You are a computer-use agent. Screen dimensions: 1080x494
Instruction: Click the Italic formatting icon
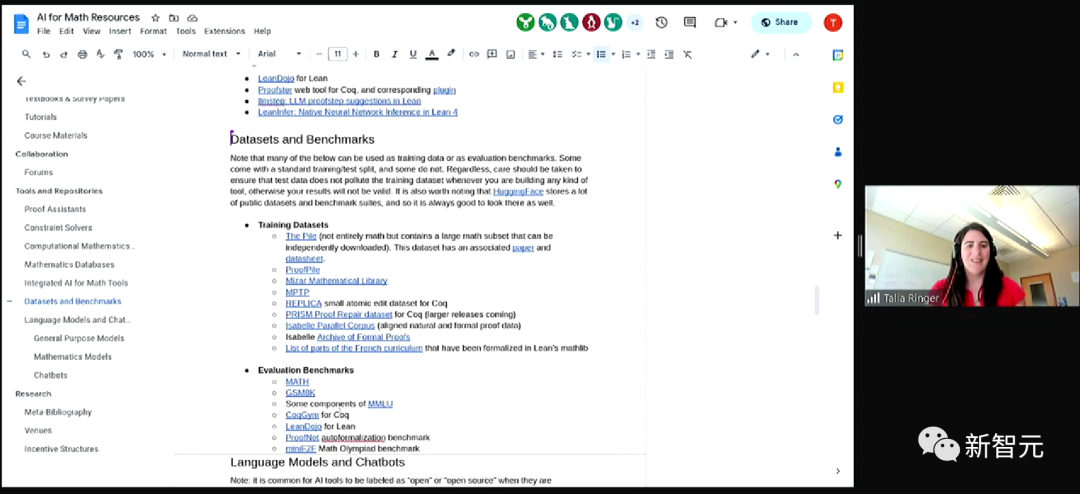point(395,54)
